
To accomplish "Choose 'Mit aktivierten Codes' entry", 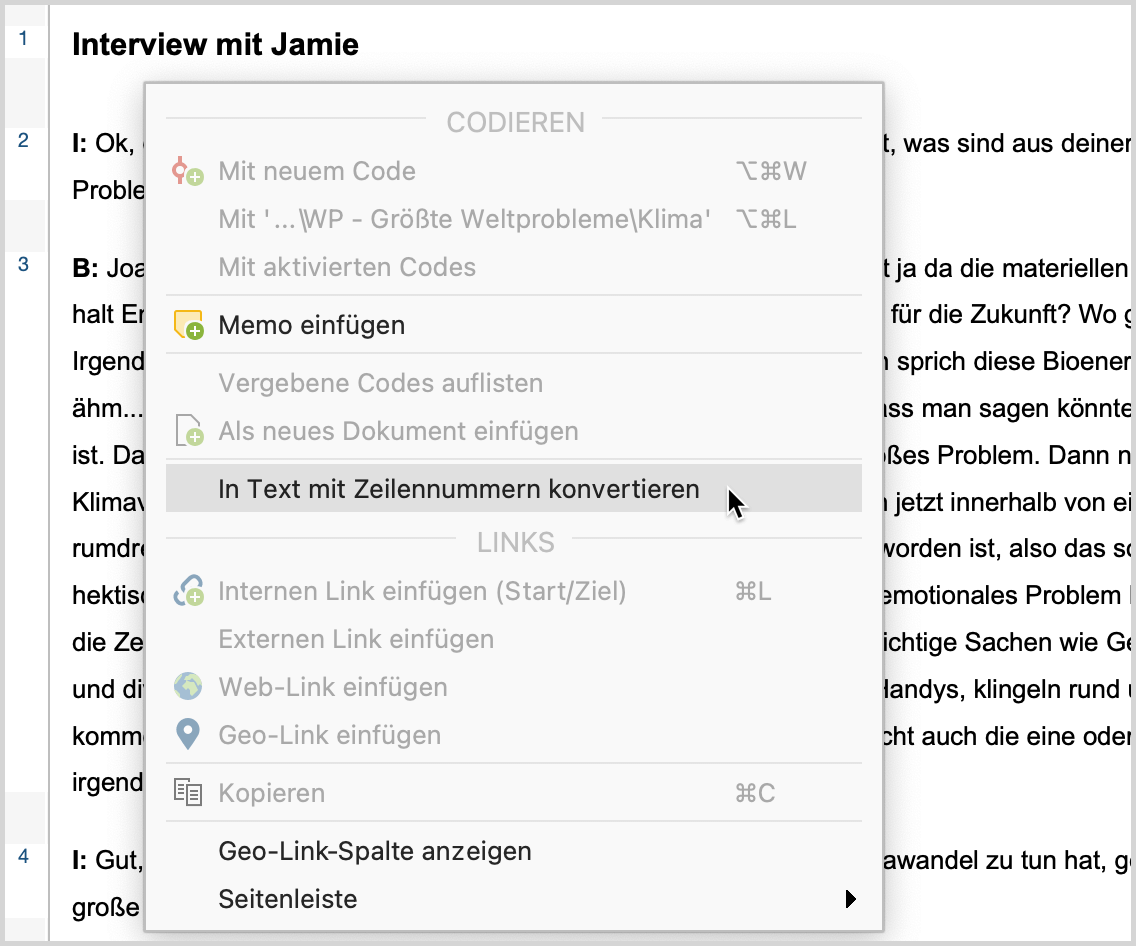I will pyautogui.click(x=346, y=267).
